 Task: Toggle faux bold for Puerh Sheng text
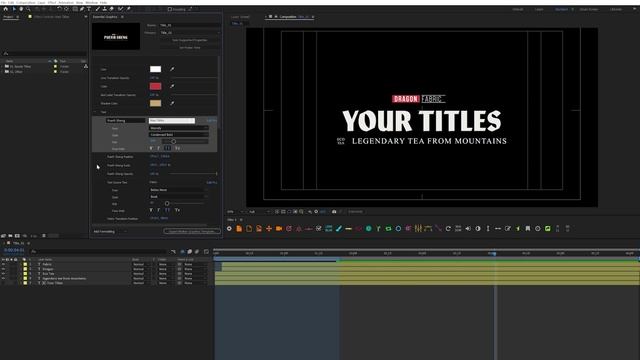pos(151,148)
